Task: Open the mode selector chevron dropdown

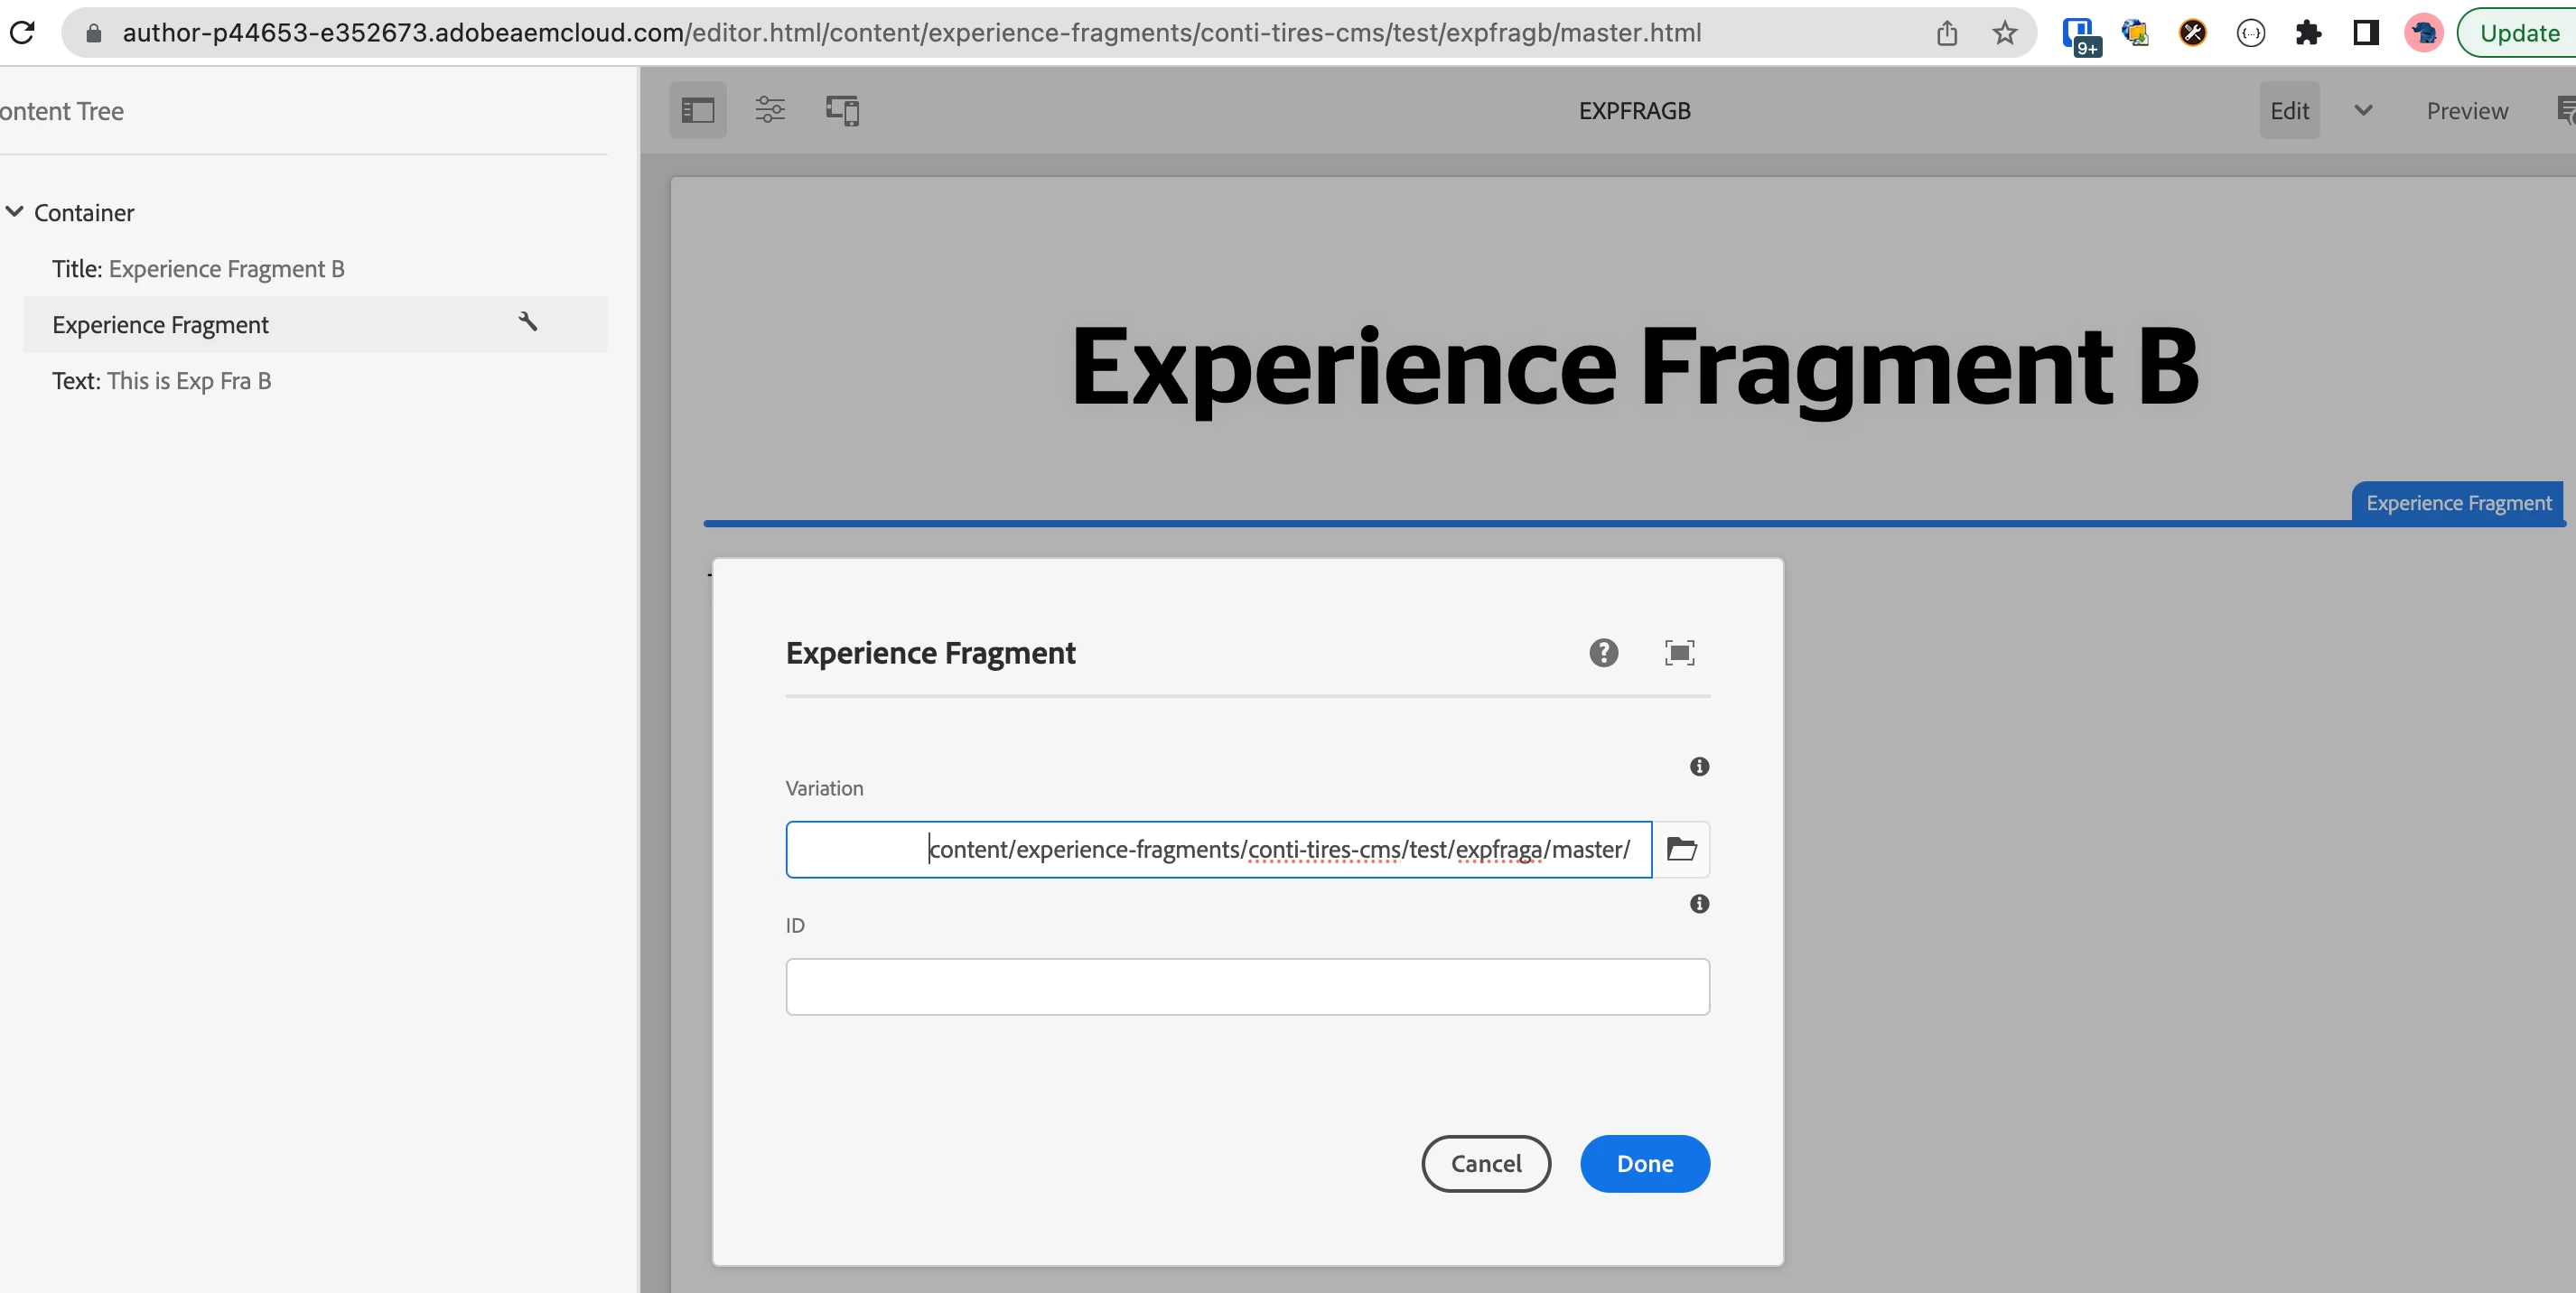Action: (x=2363, y=110)
